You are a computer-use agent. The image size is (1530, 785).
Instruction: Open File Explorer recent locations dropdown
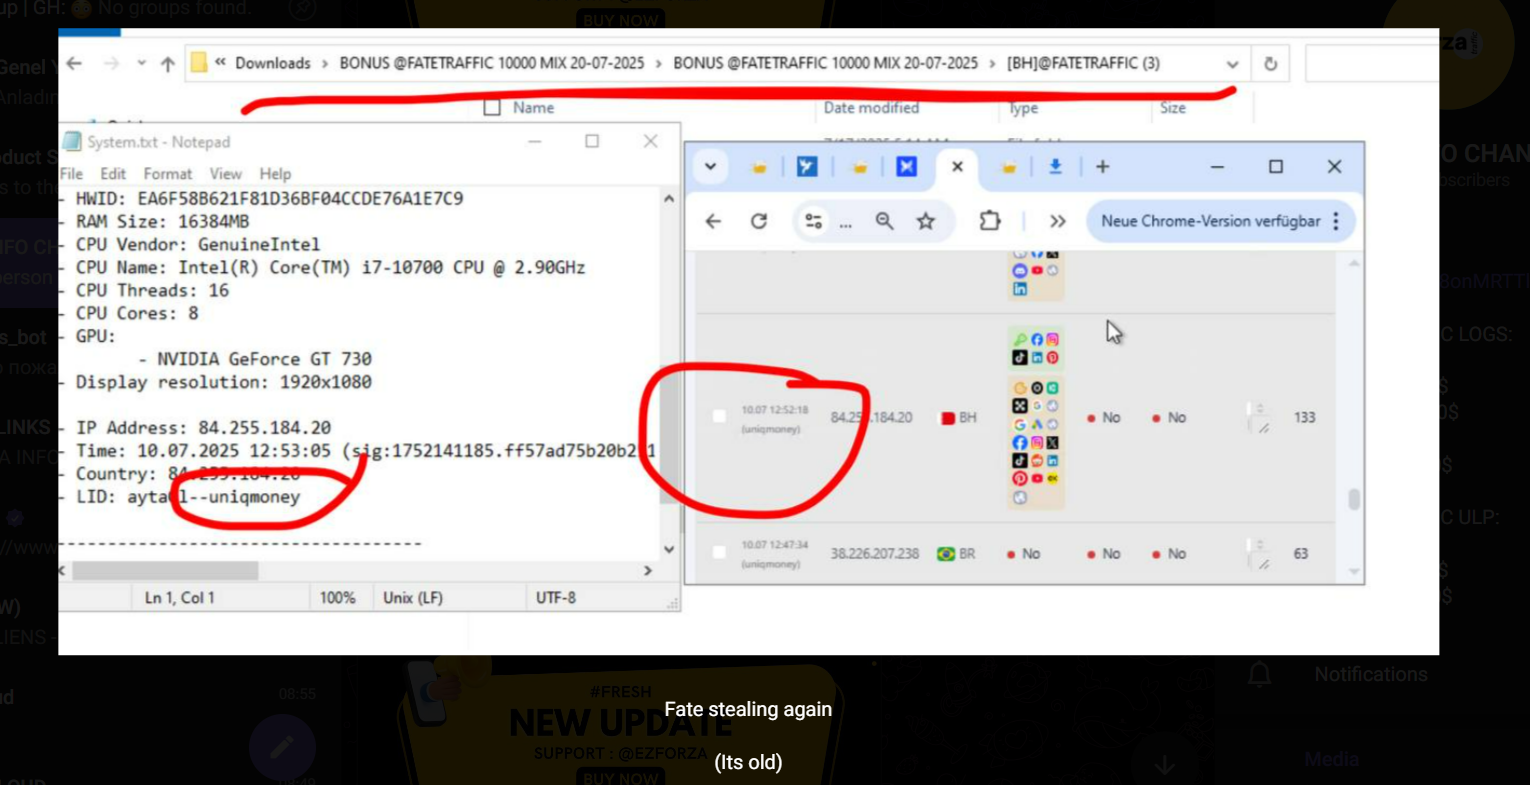click(x=141, y=63)
